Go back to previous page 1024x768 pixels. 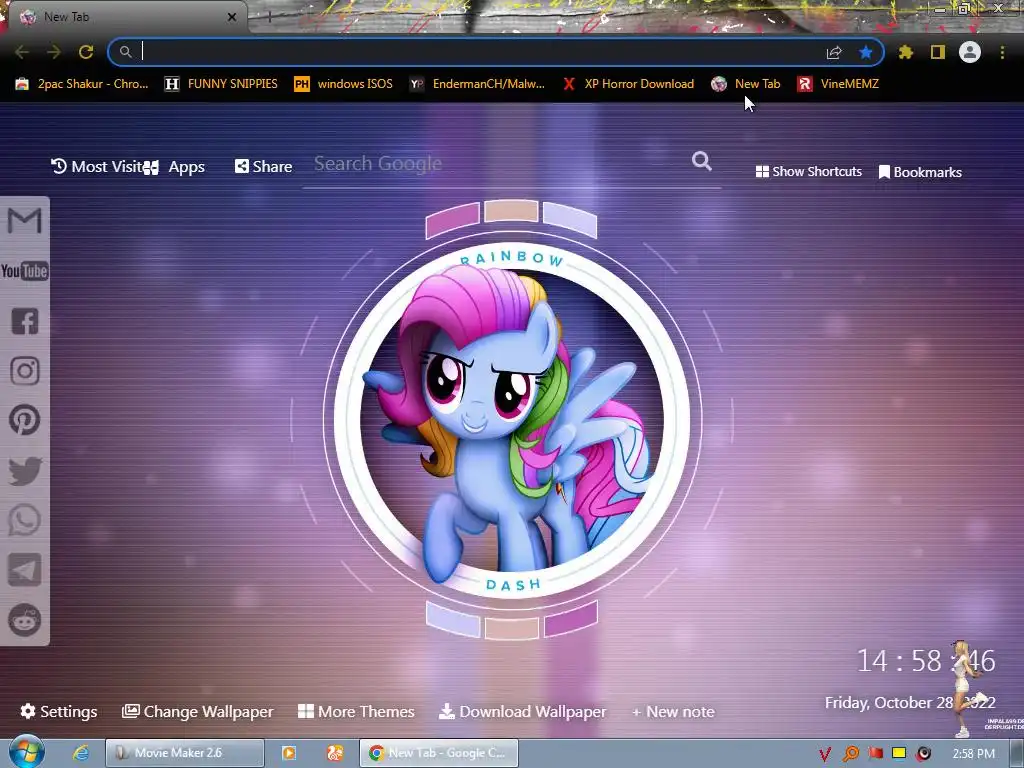click(x=22, y=52)
